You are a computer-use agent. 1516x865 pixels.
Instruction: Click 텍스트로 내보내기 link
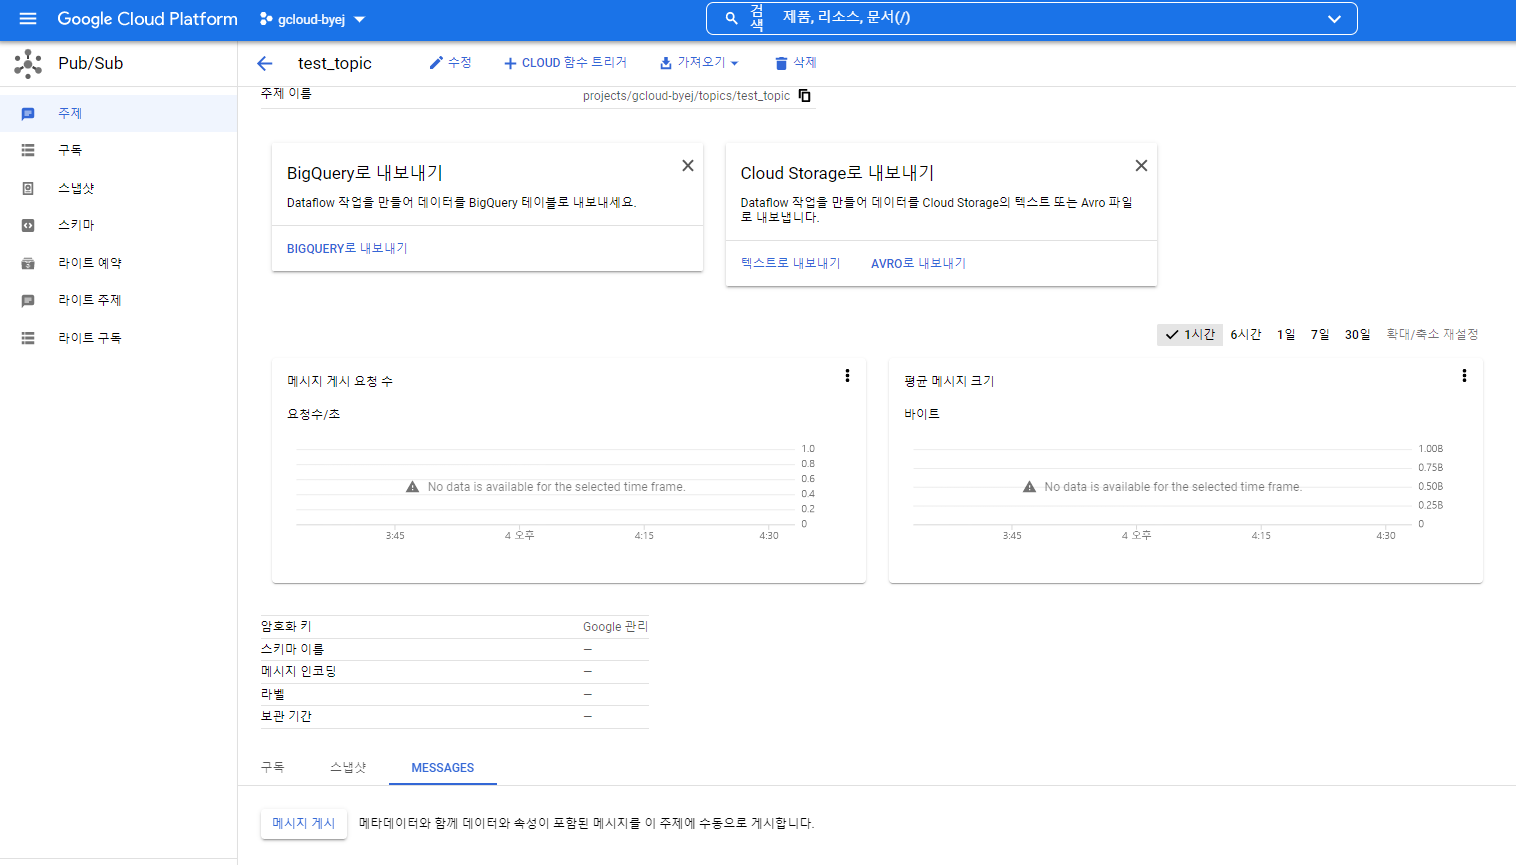click(791, 263)
